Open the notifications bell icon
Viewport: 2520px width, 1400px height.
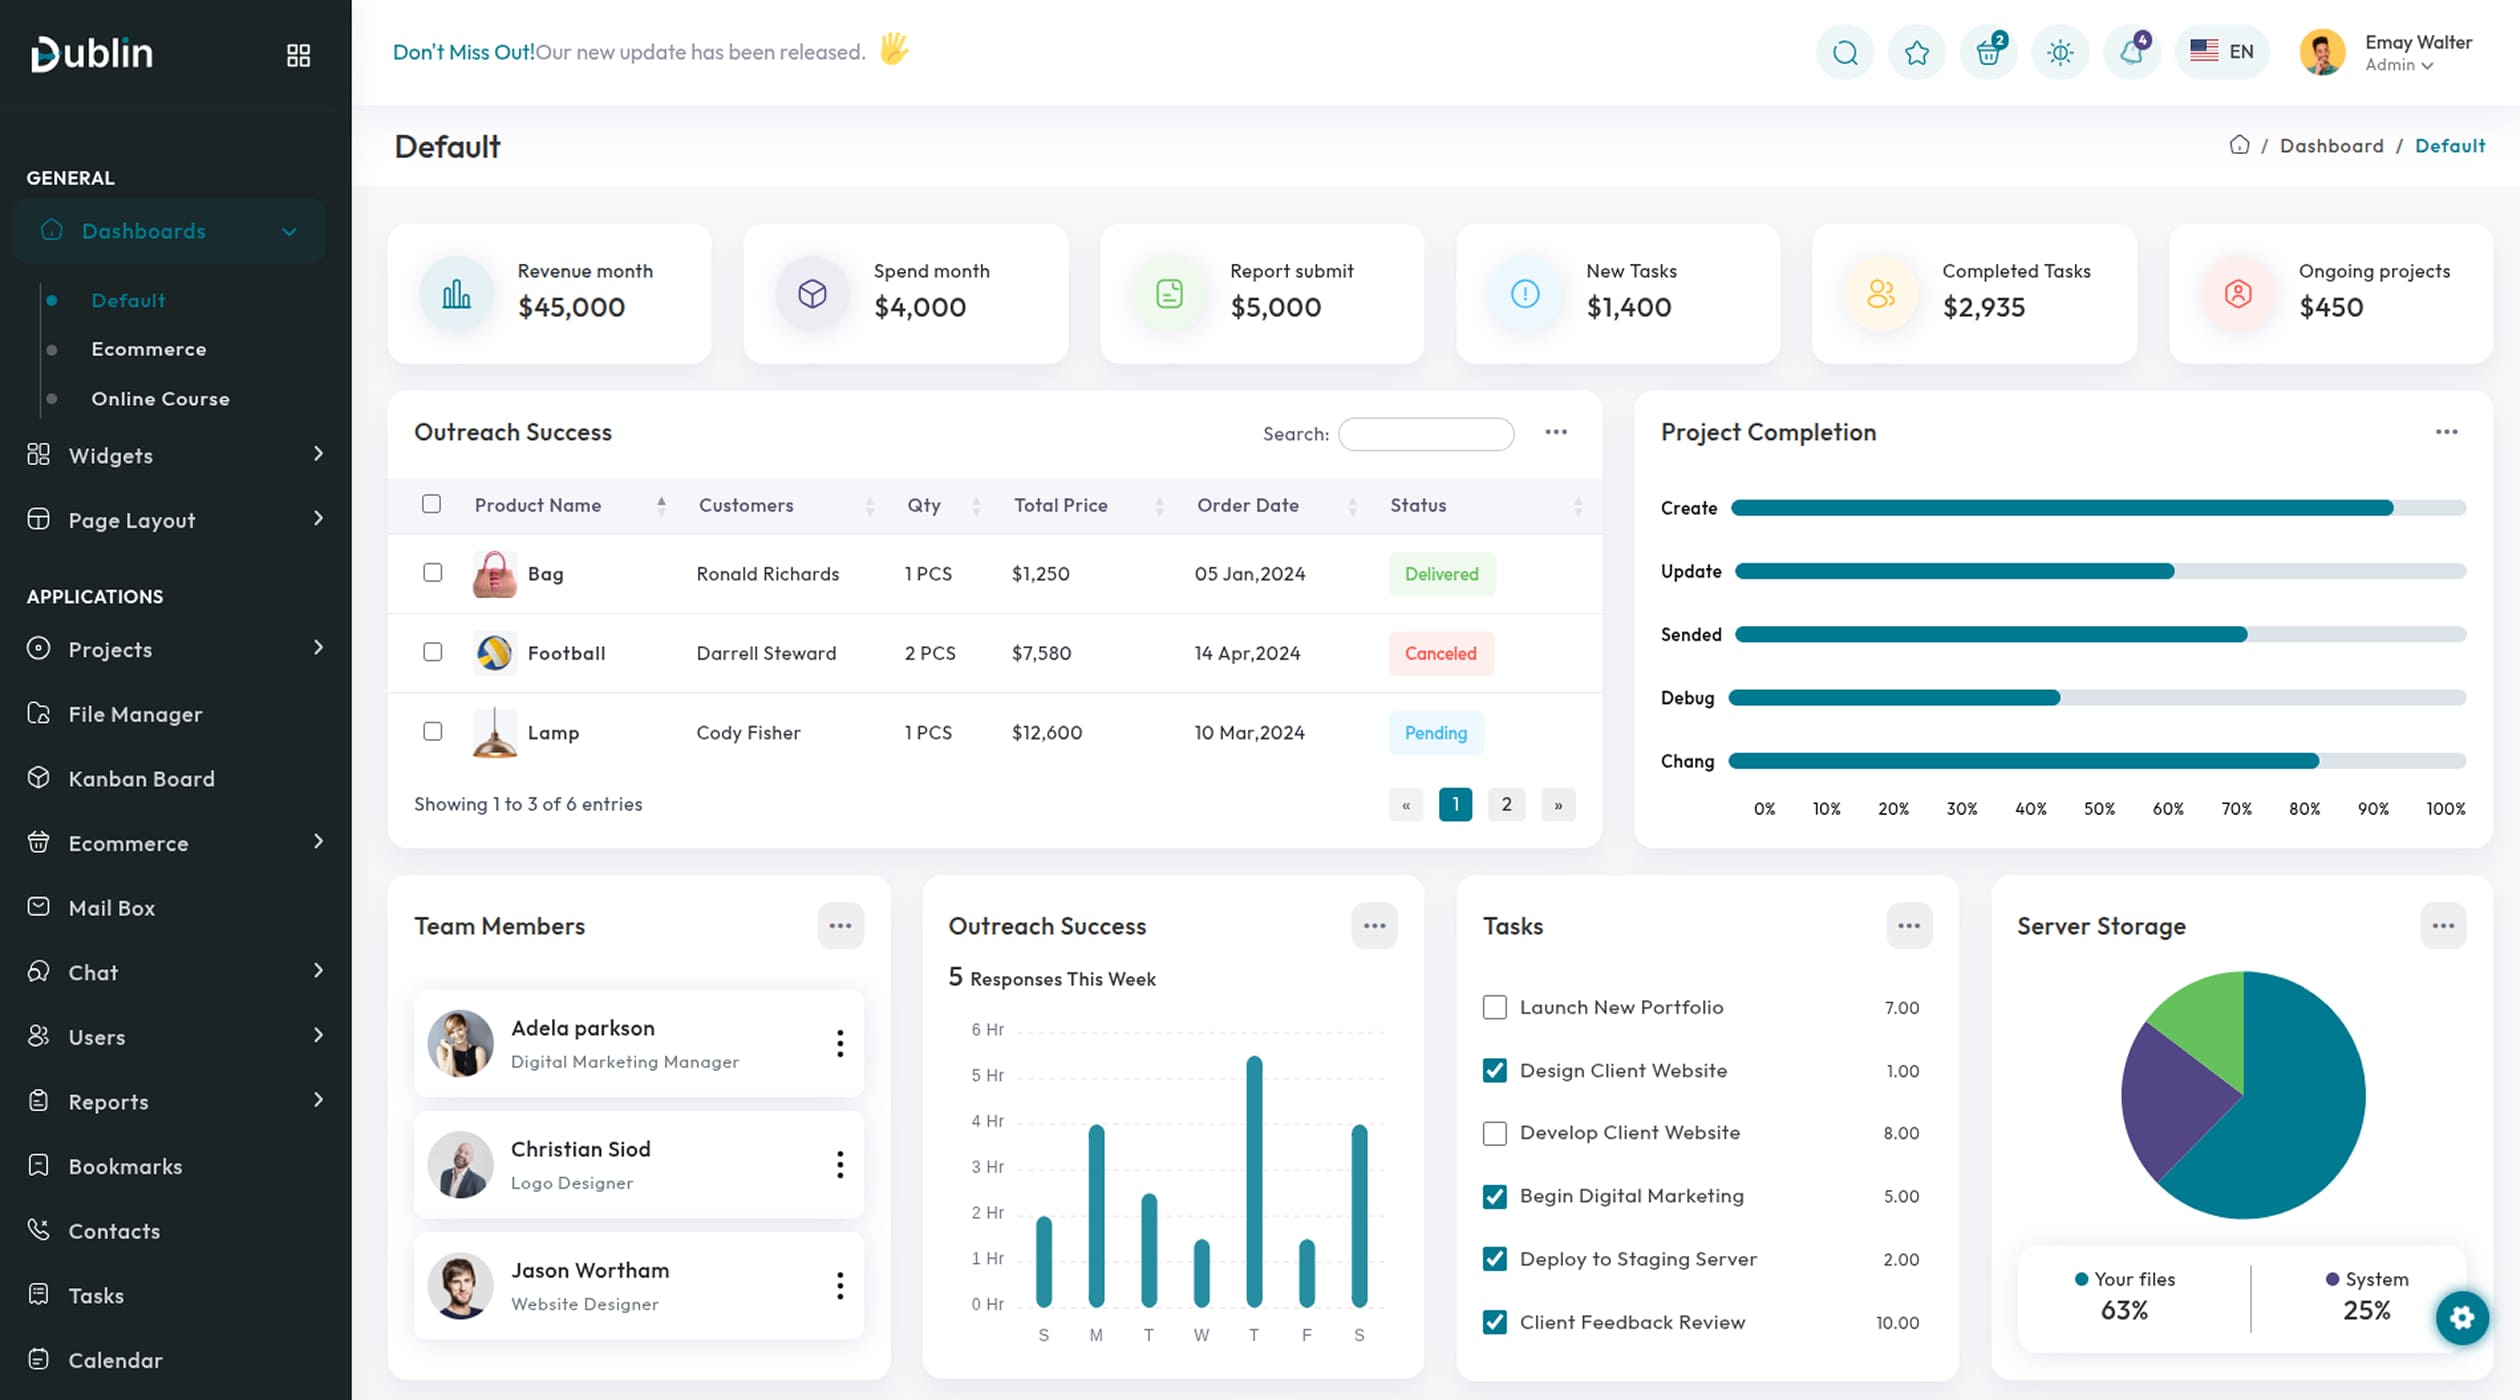[x=2131, y=52]
